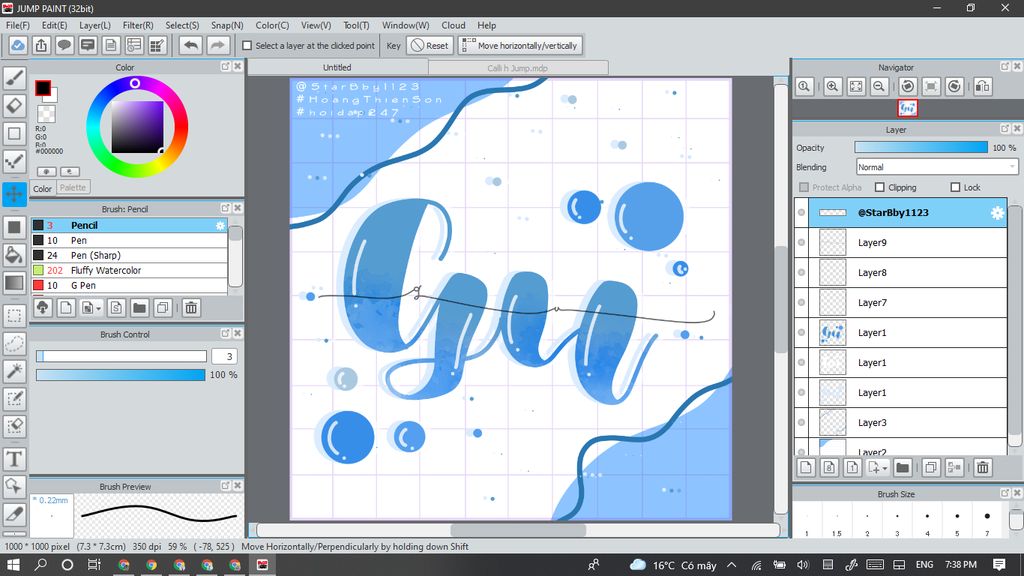Viewport: 1024px width, 576px height.
Task: Show hidden system tray icons chevron
Action: [731, 565]
